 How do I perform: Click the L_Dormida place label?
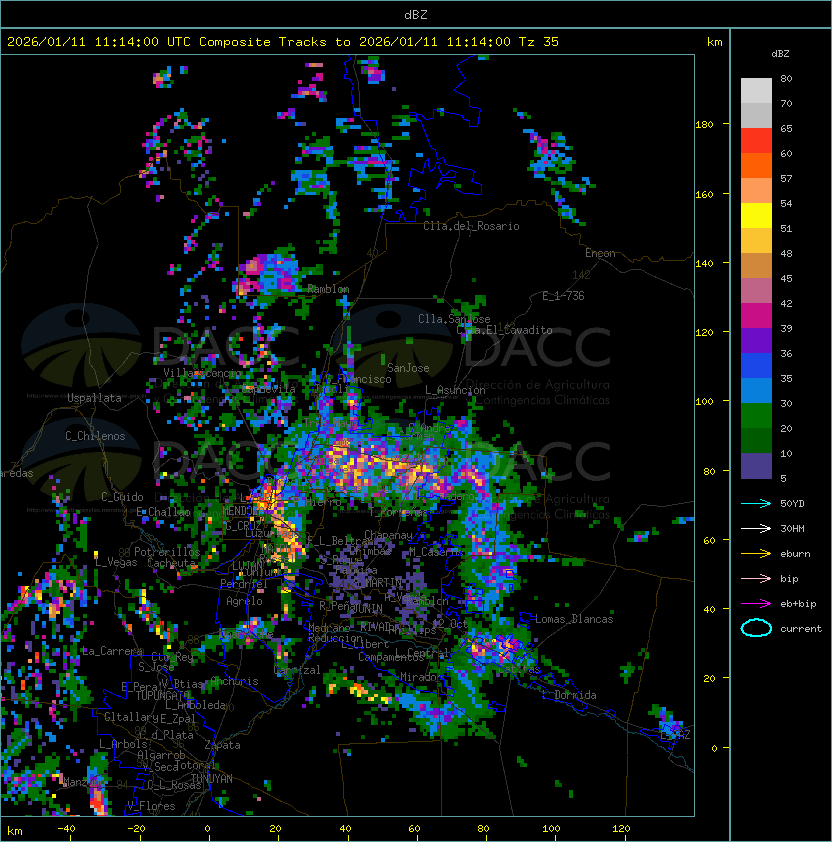(x=569, y=695)
